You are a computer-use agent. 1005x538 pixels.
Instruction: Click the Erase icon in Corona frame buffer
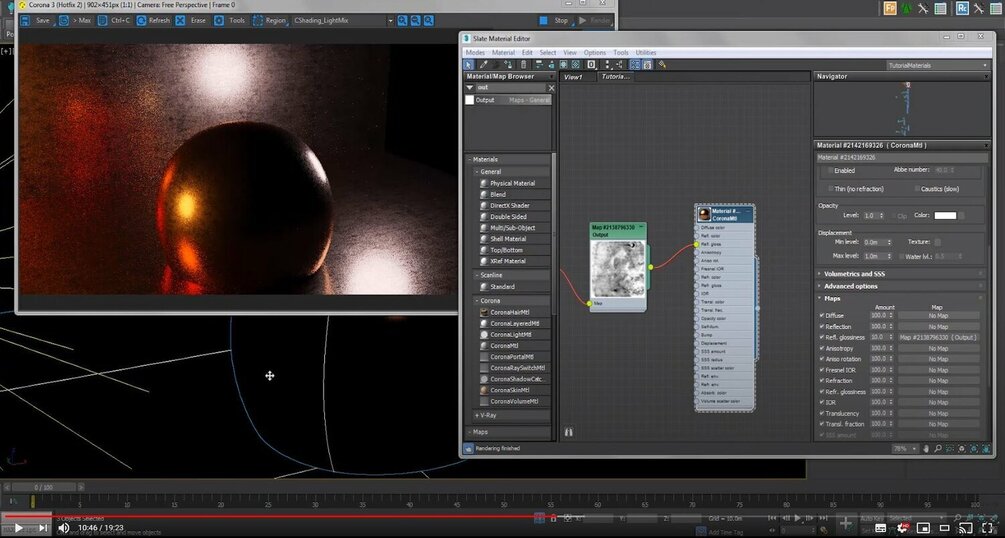180,21
